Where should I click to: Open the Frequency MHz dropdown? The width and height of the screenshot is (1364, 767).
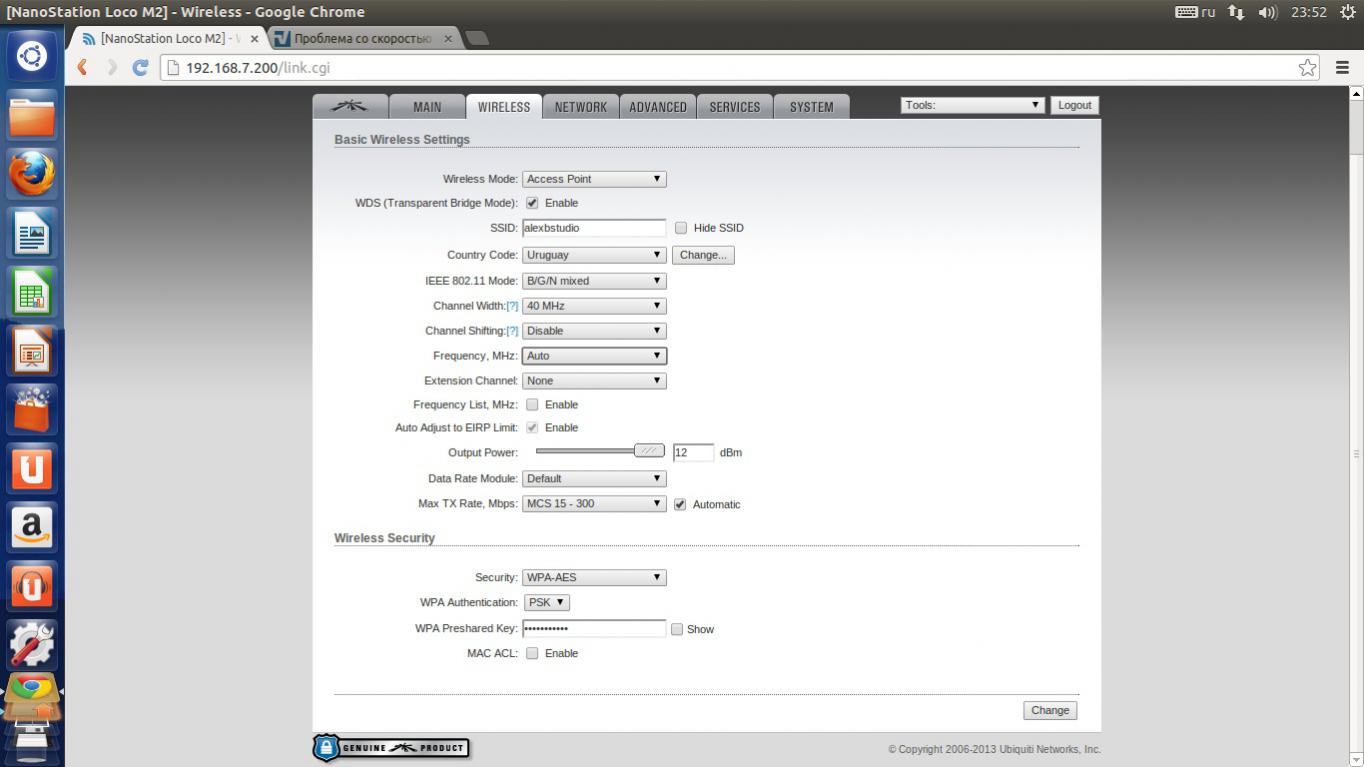click(594, 356)
